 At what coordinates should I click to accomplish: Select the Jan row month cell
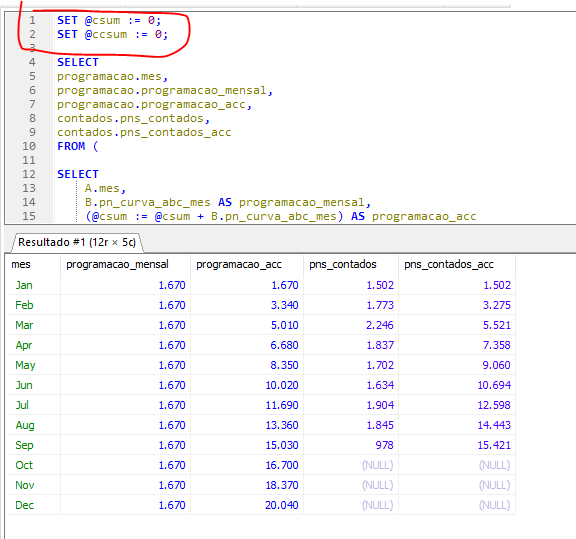coord(33,285)
